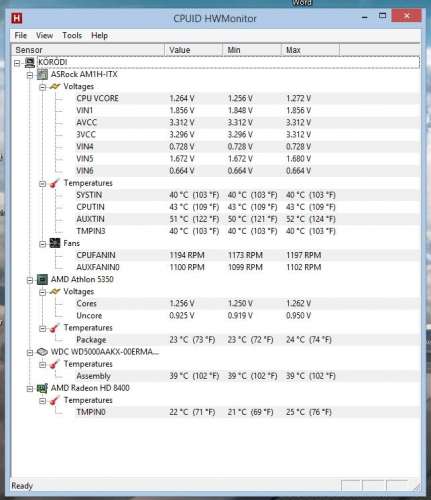Select the VIN5 voltage row
431x500 pixels.
[x=247, y=159]
